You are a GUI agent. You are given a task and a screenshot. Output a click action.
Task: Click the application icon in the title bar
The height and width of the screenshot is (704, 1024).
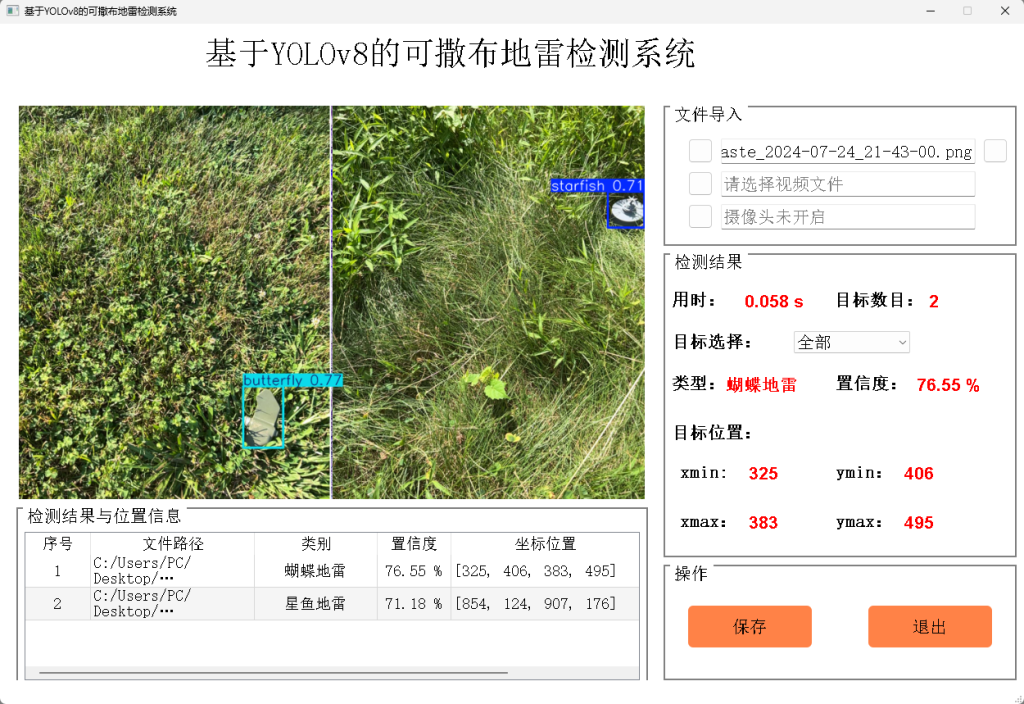12,10
